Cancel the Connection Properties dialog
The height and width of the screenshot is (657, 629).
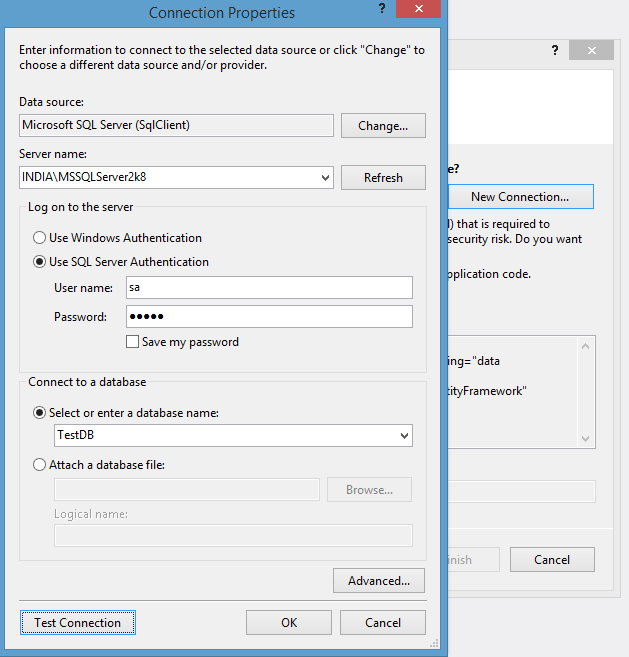coord(383,623)
